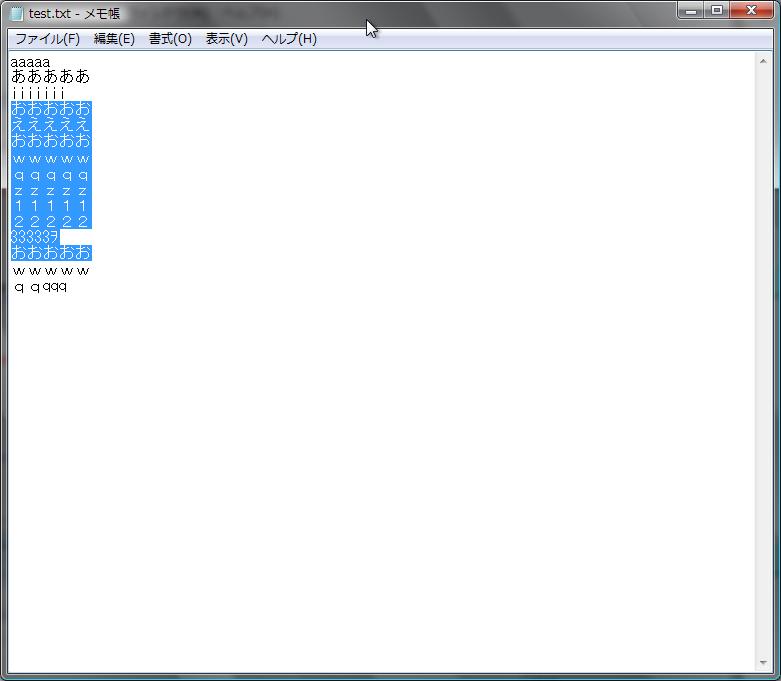The image size is (781, 681).
Task: Minimize the Notepad window
Action: pos(691,10)
